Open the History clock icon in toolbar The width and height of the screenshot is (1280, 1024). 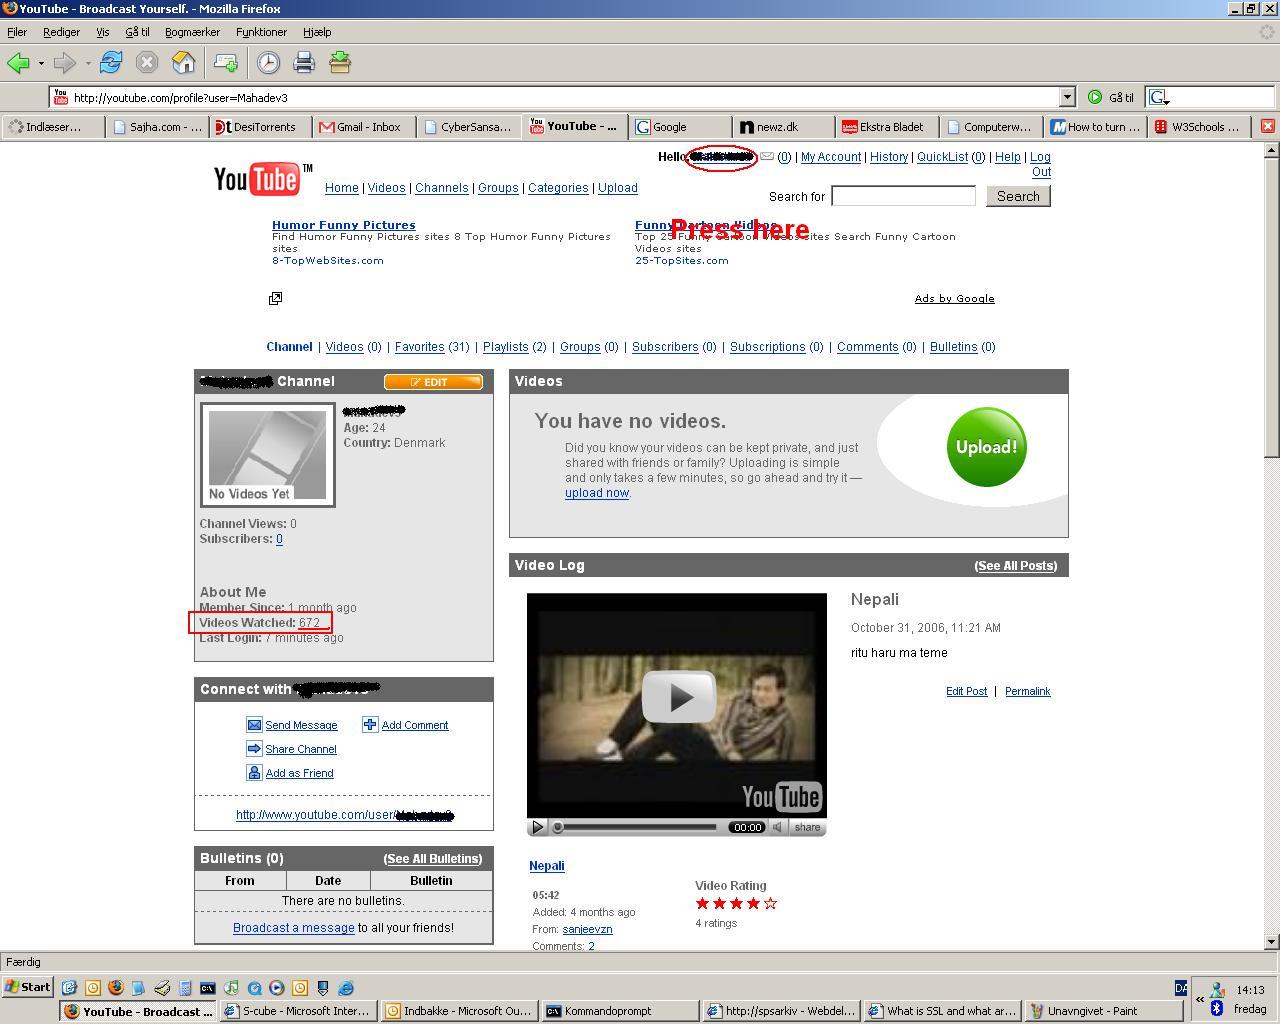(x=268, y=63)
